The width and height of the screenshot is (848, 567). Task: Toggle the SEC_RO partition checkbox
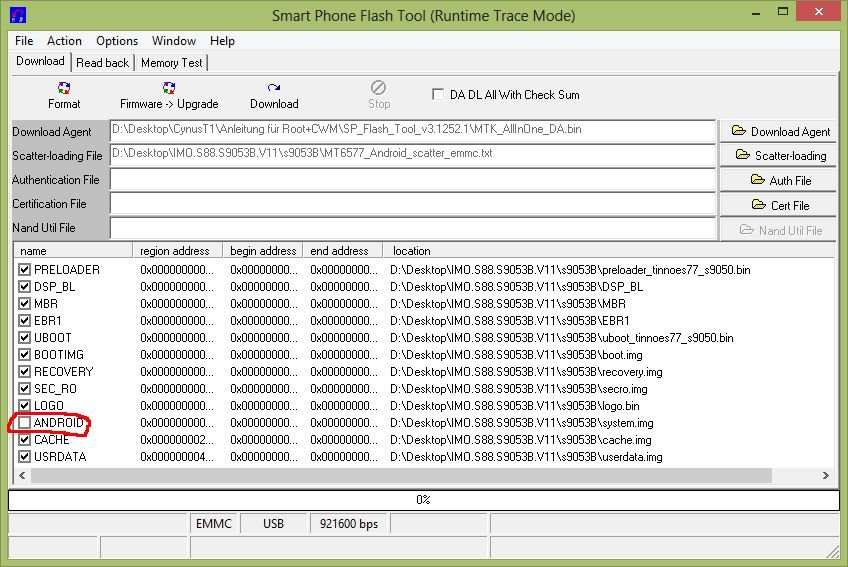coord(24,388)
